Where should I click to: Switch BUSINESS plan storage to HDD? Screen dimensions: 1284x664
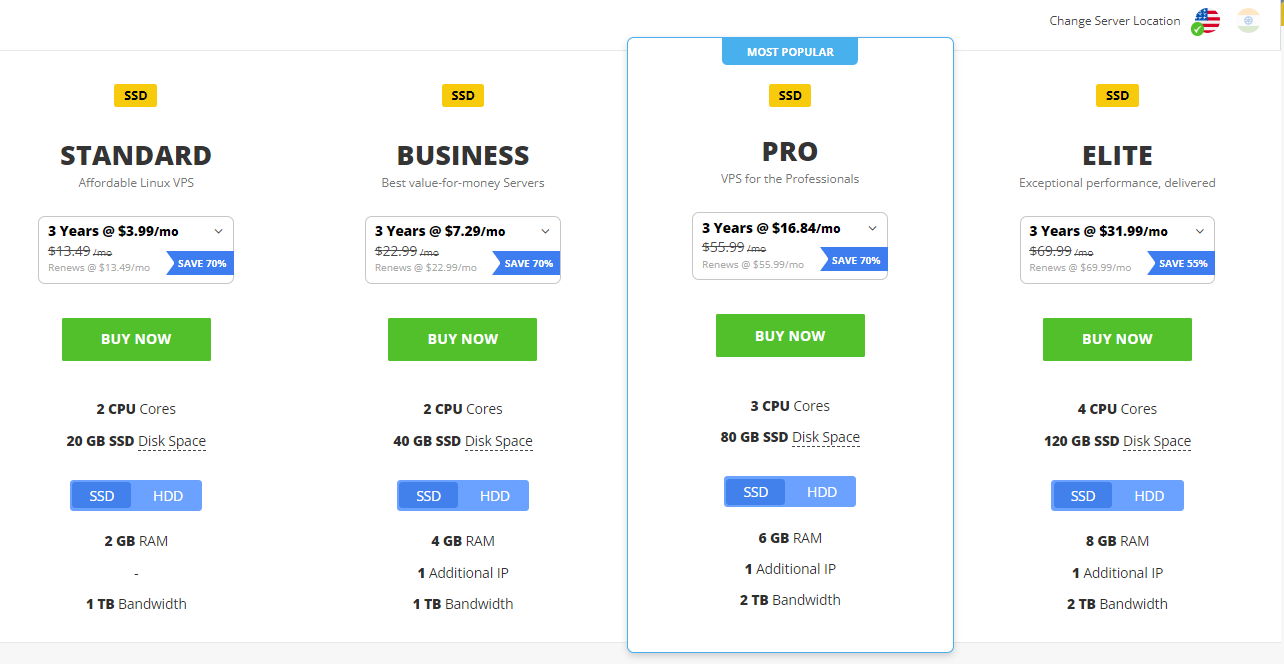click(x=495, y=496)
